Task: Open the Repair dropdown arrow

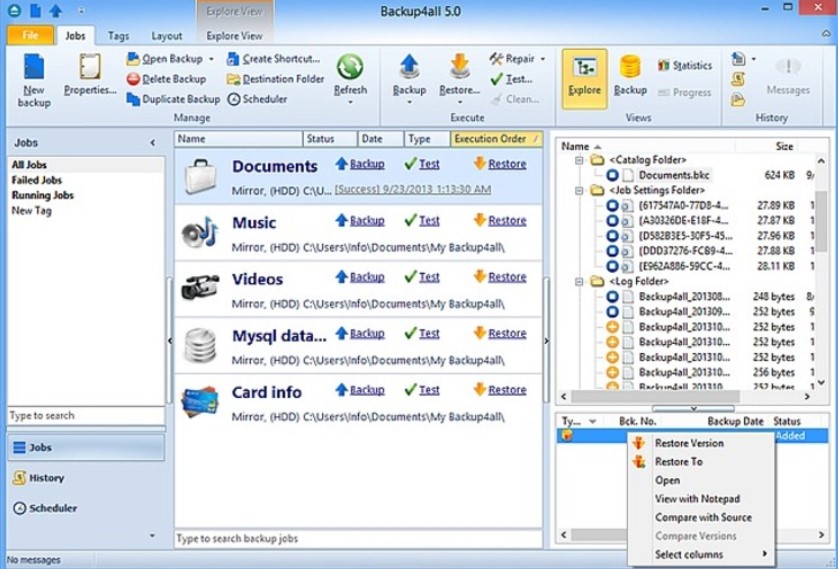Action: click(x=543, y=59)
